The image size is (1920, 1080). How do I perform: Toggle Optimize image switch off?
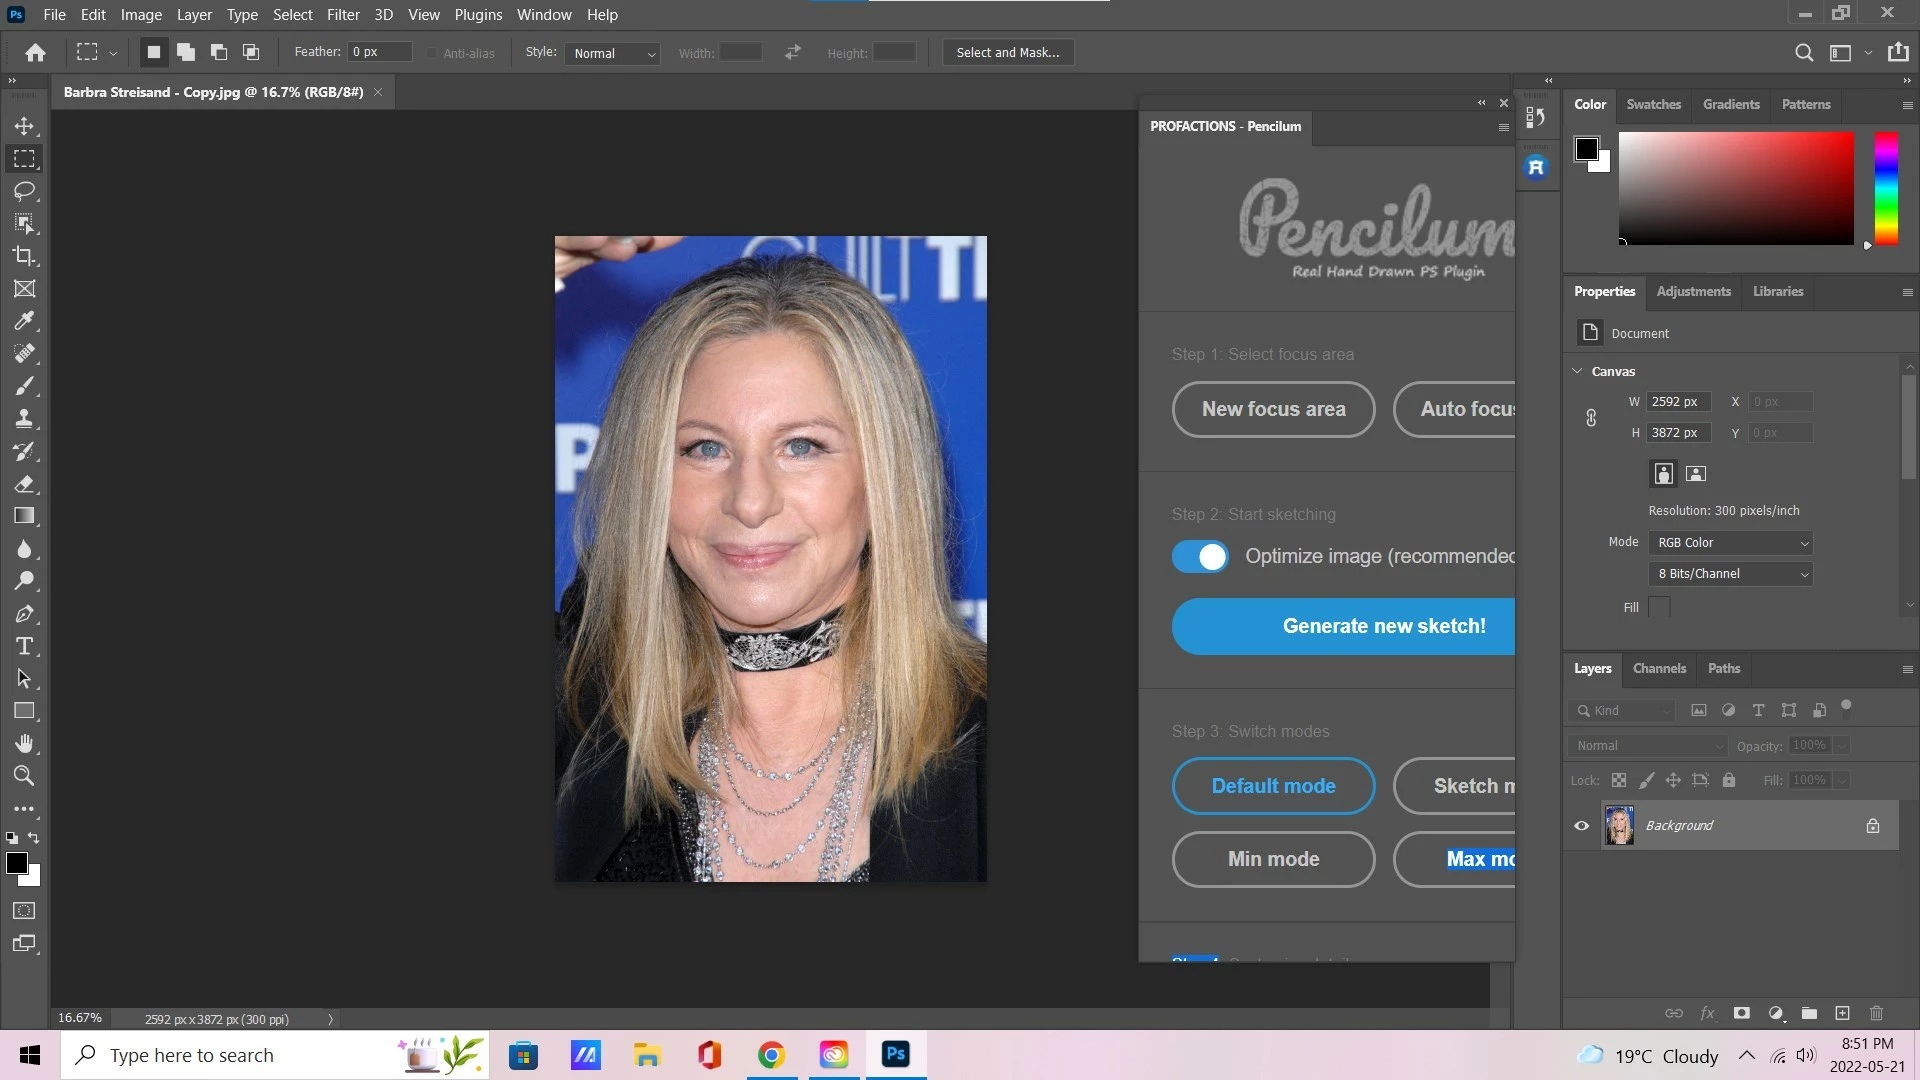tap(1200, 557)
